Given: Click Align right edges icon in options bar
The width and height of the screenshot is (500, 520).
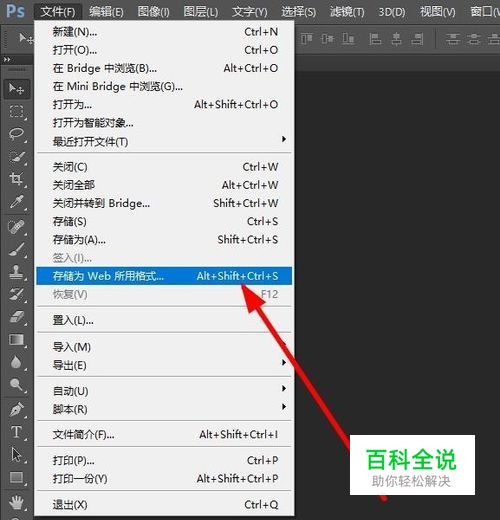Looking at the screenshot, I should pyautogui.click(x=417, y=39).
